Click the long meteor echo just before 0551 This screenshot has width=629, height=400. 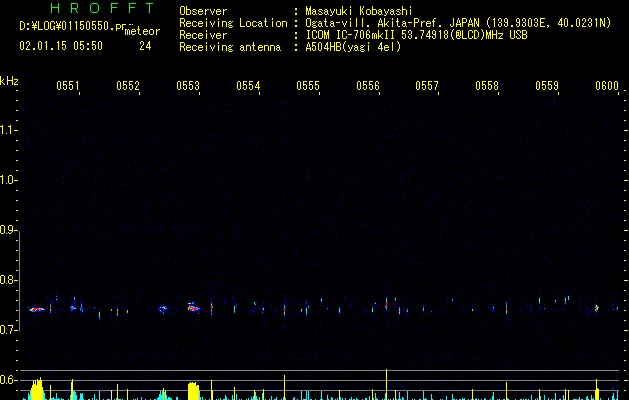[x=36, y=309]
